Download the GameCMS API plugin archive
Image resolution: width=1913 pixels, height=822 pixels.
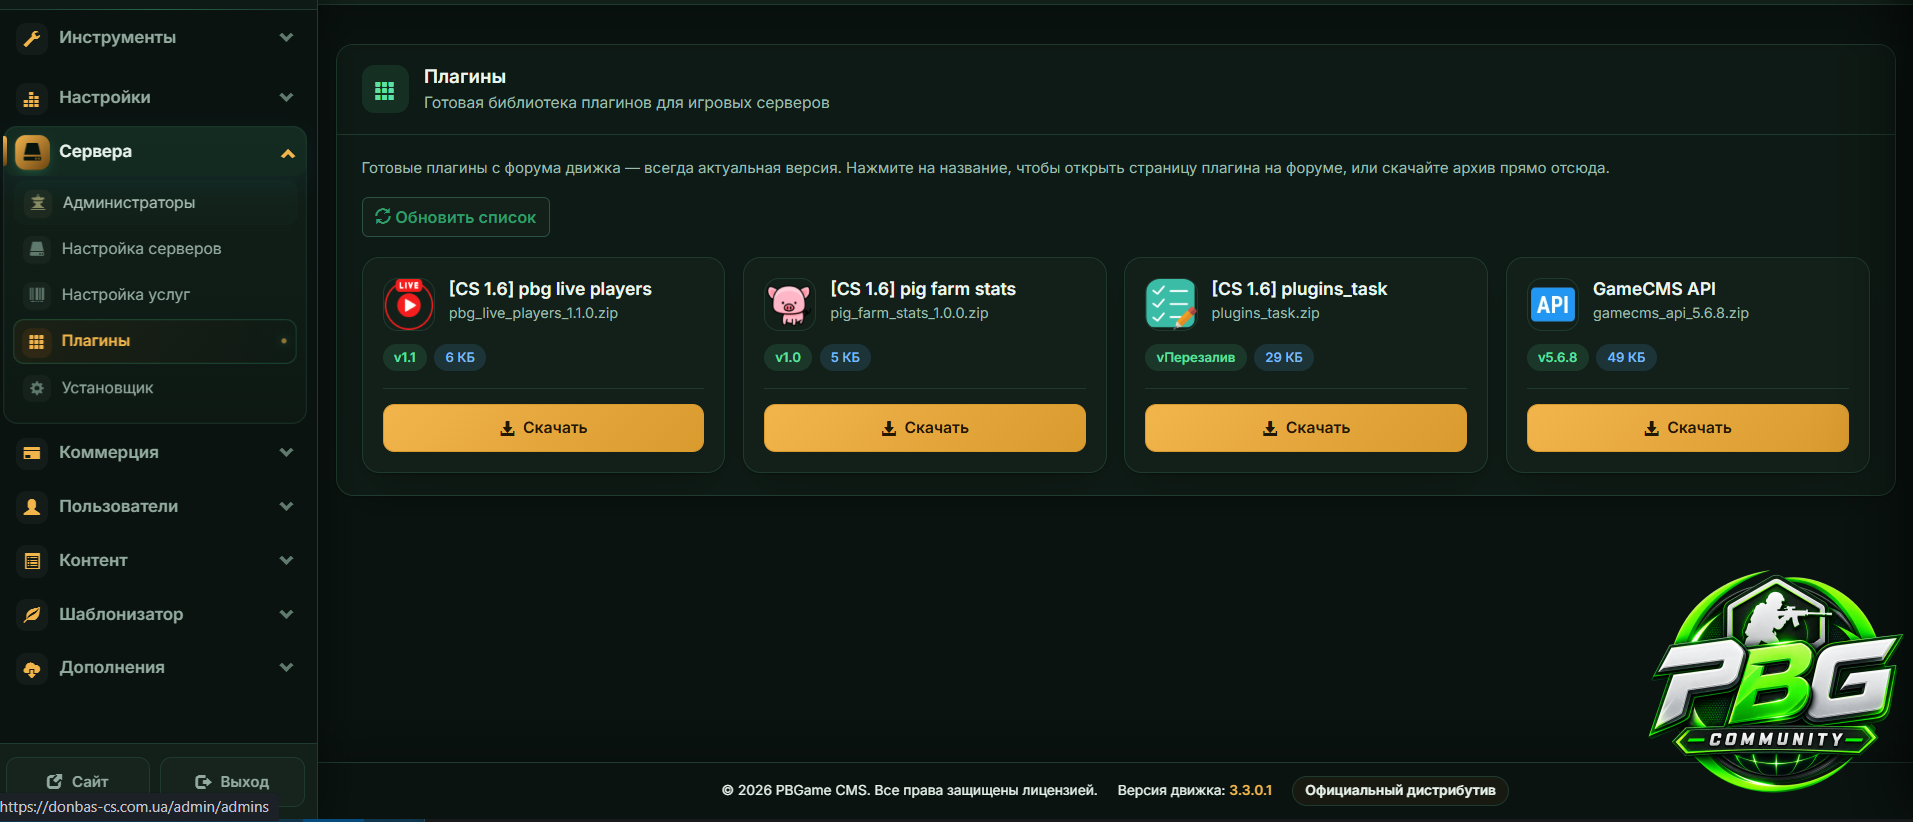pyautogui.click(x=1687, y=428)
